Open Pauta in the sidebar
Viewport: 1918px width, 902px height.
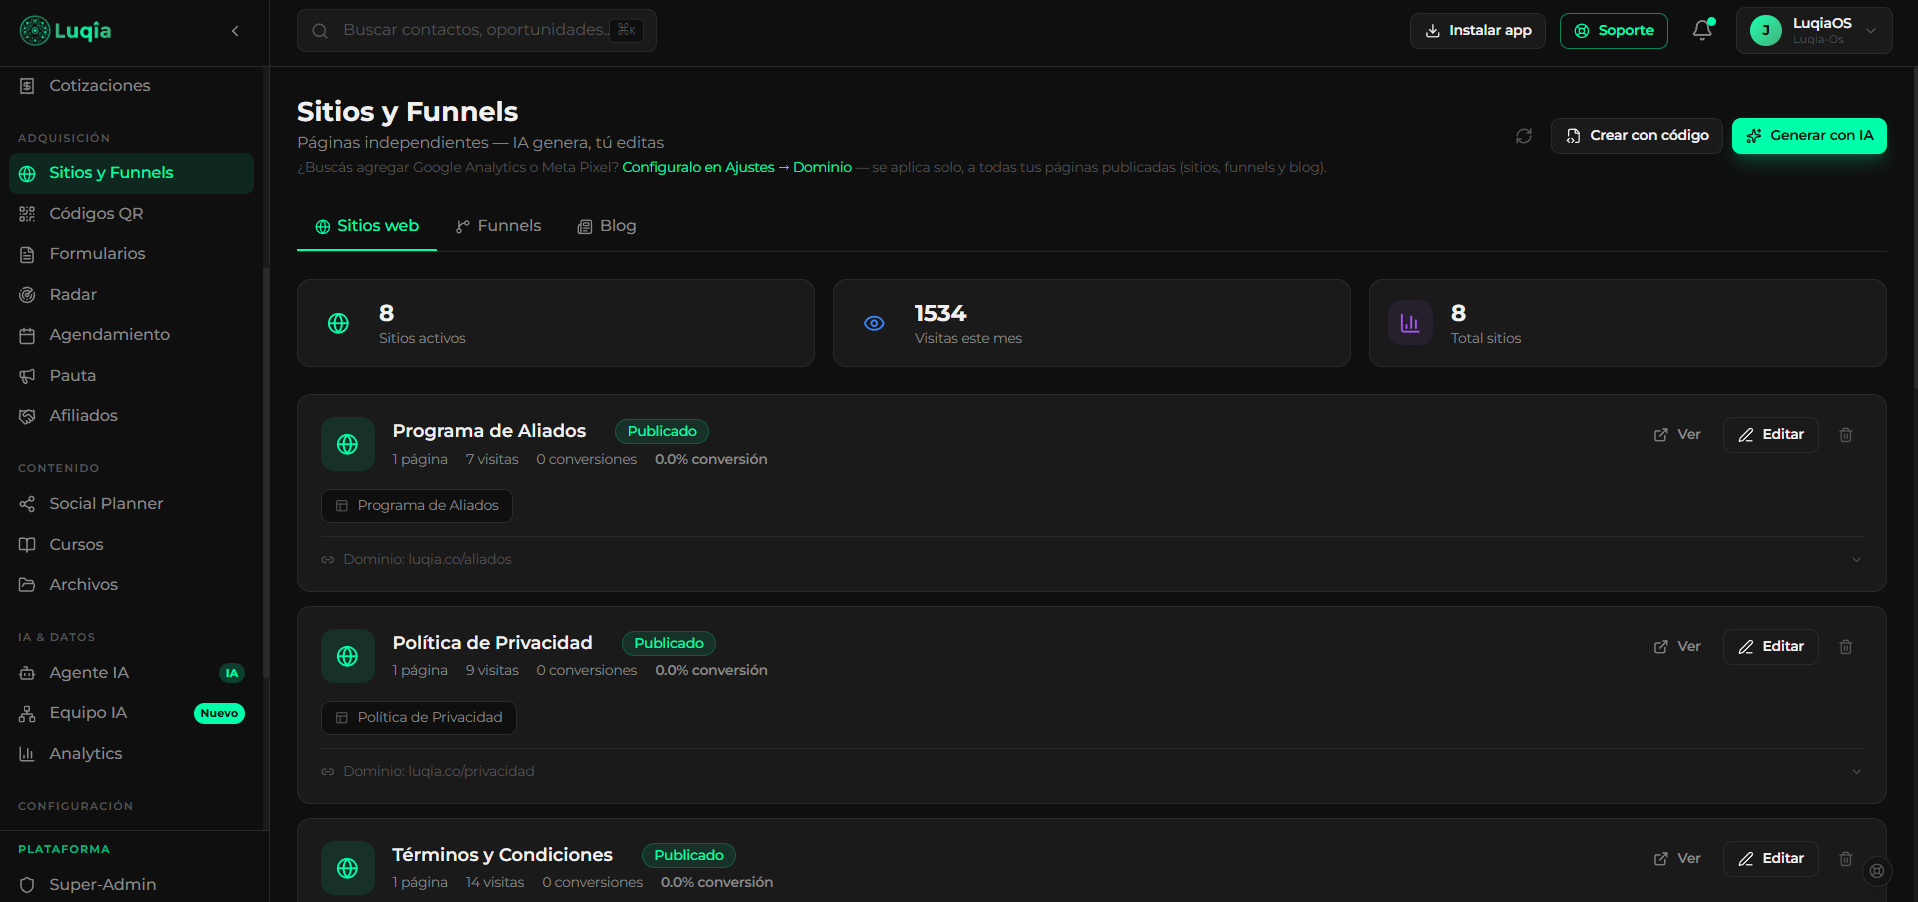131,376
